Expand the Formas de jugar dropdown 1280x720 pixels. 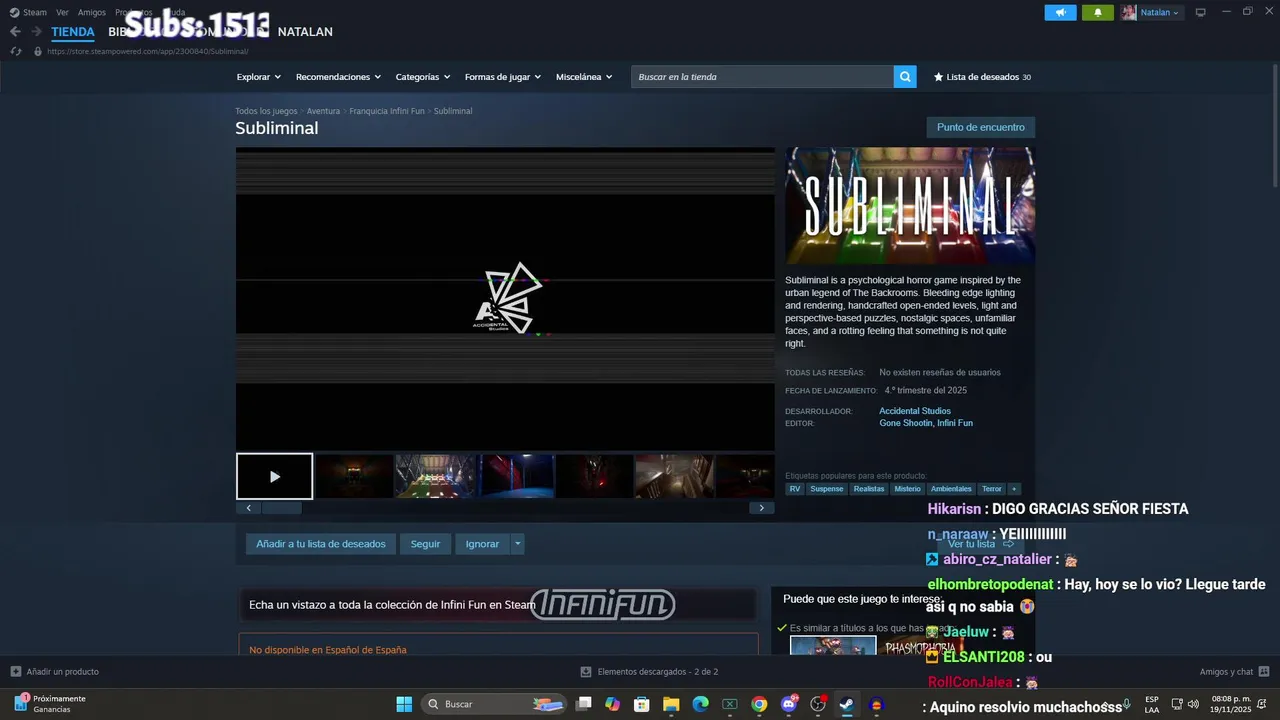tap(503, 77)
